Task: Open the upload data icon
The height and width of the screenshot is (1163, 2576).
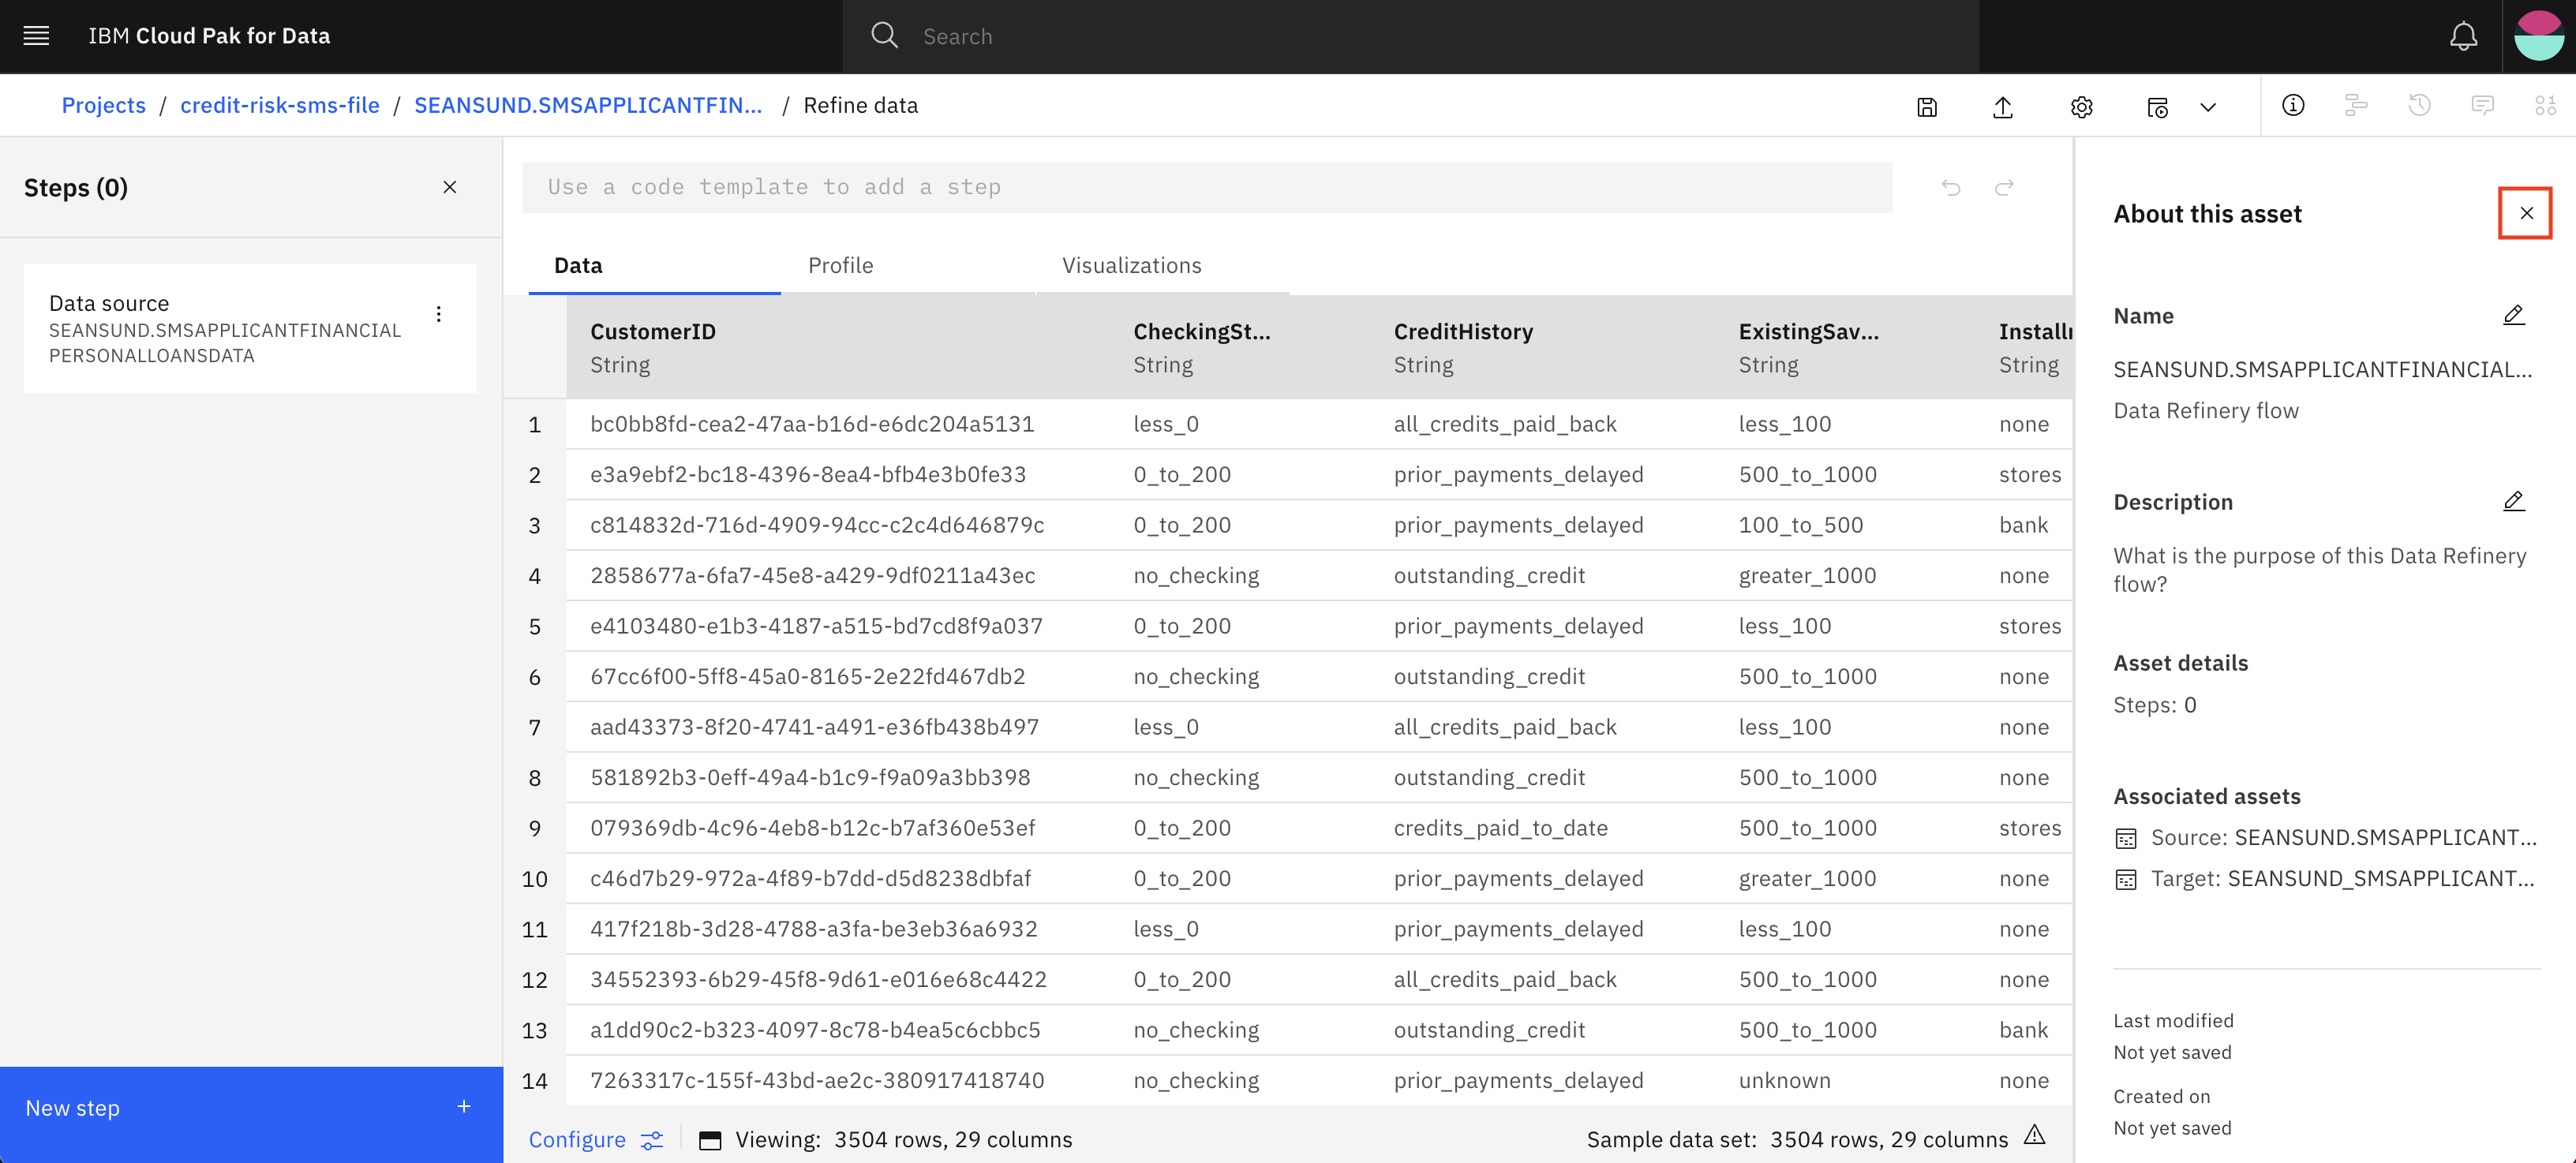Action: tap(2003, 105)
